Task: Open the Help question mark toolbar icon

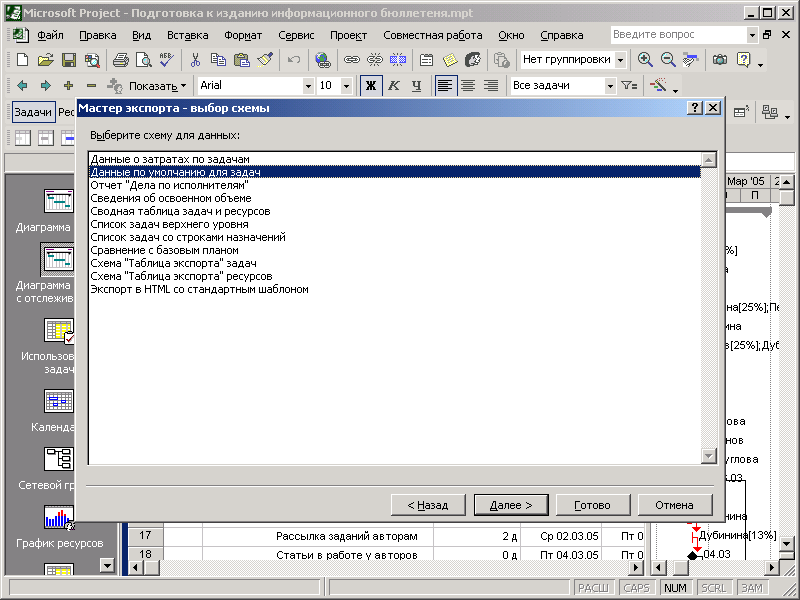Action: pos(743,60)
